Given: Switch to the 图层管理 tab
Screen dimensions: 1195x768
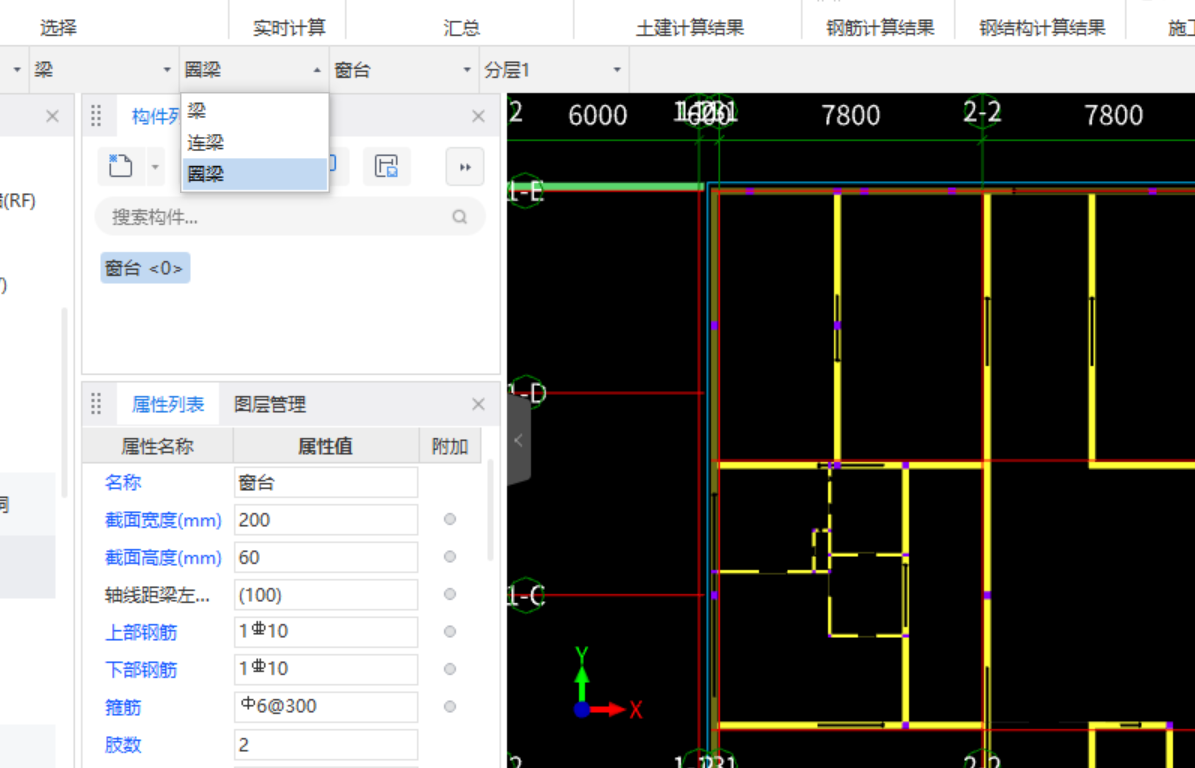Looking at the screenshot, I should click(270, 404).
